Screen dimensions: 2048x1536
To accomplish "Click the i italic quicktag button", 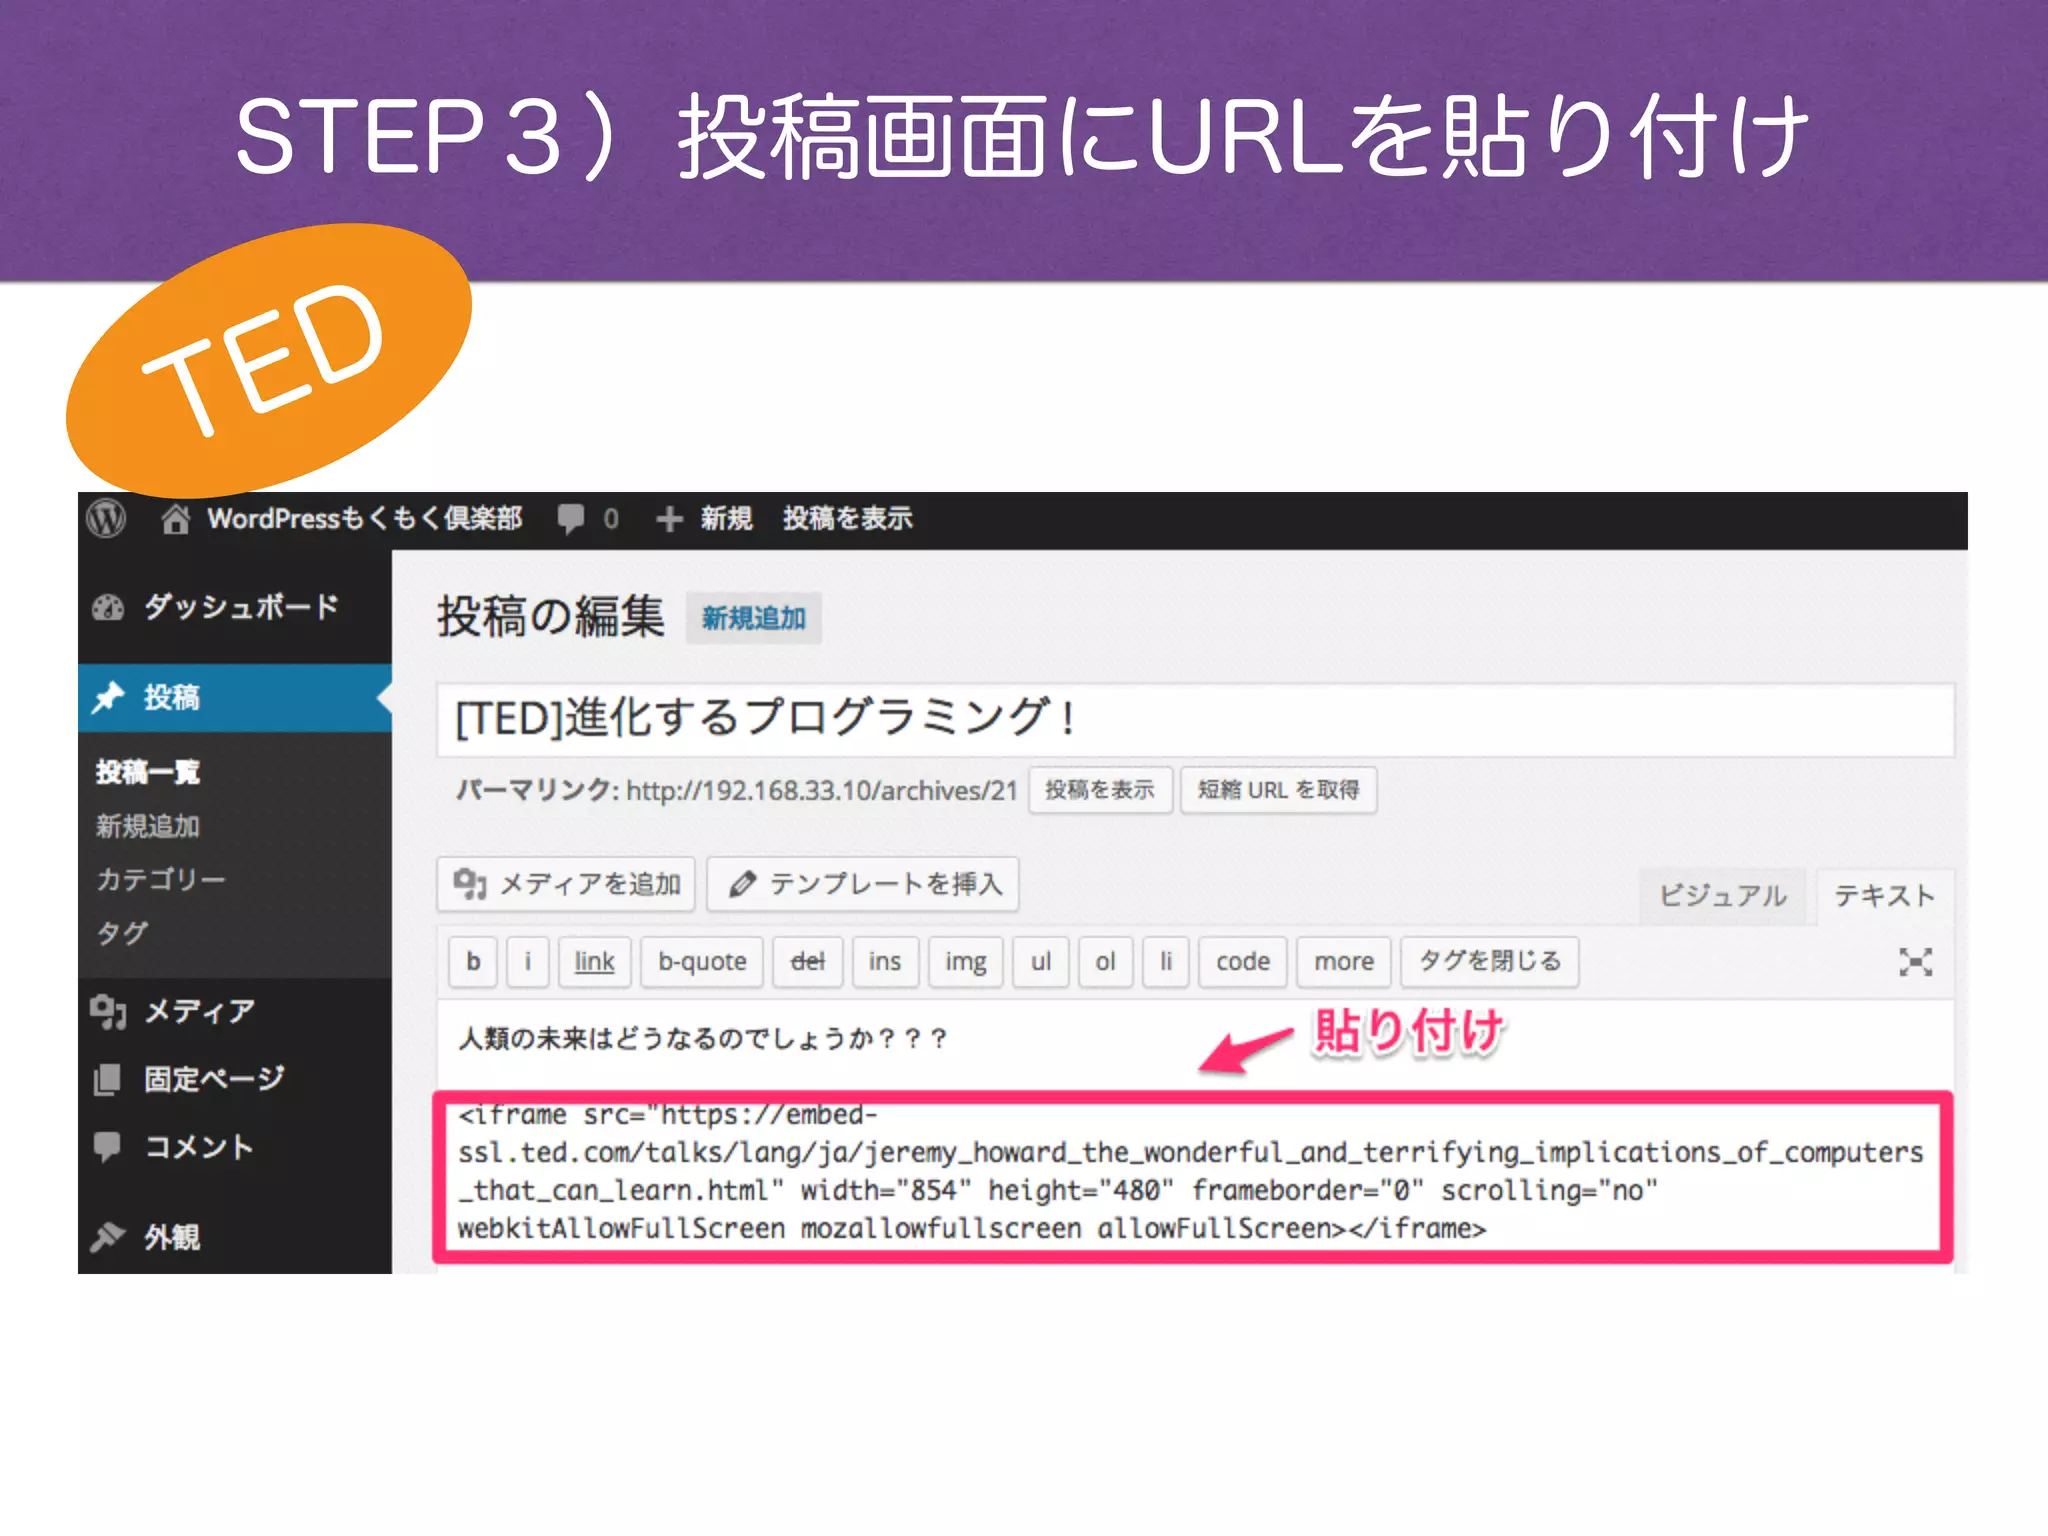I will [x=528, y=962].
